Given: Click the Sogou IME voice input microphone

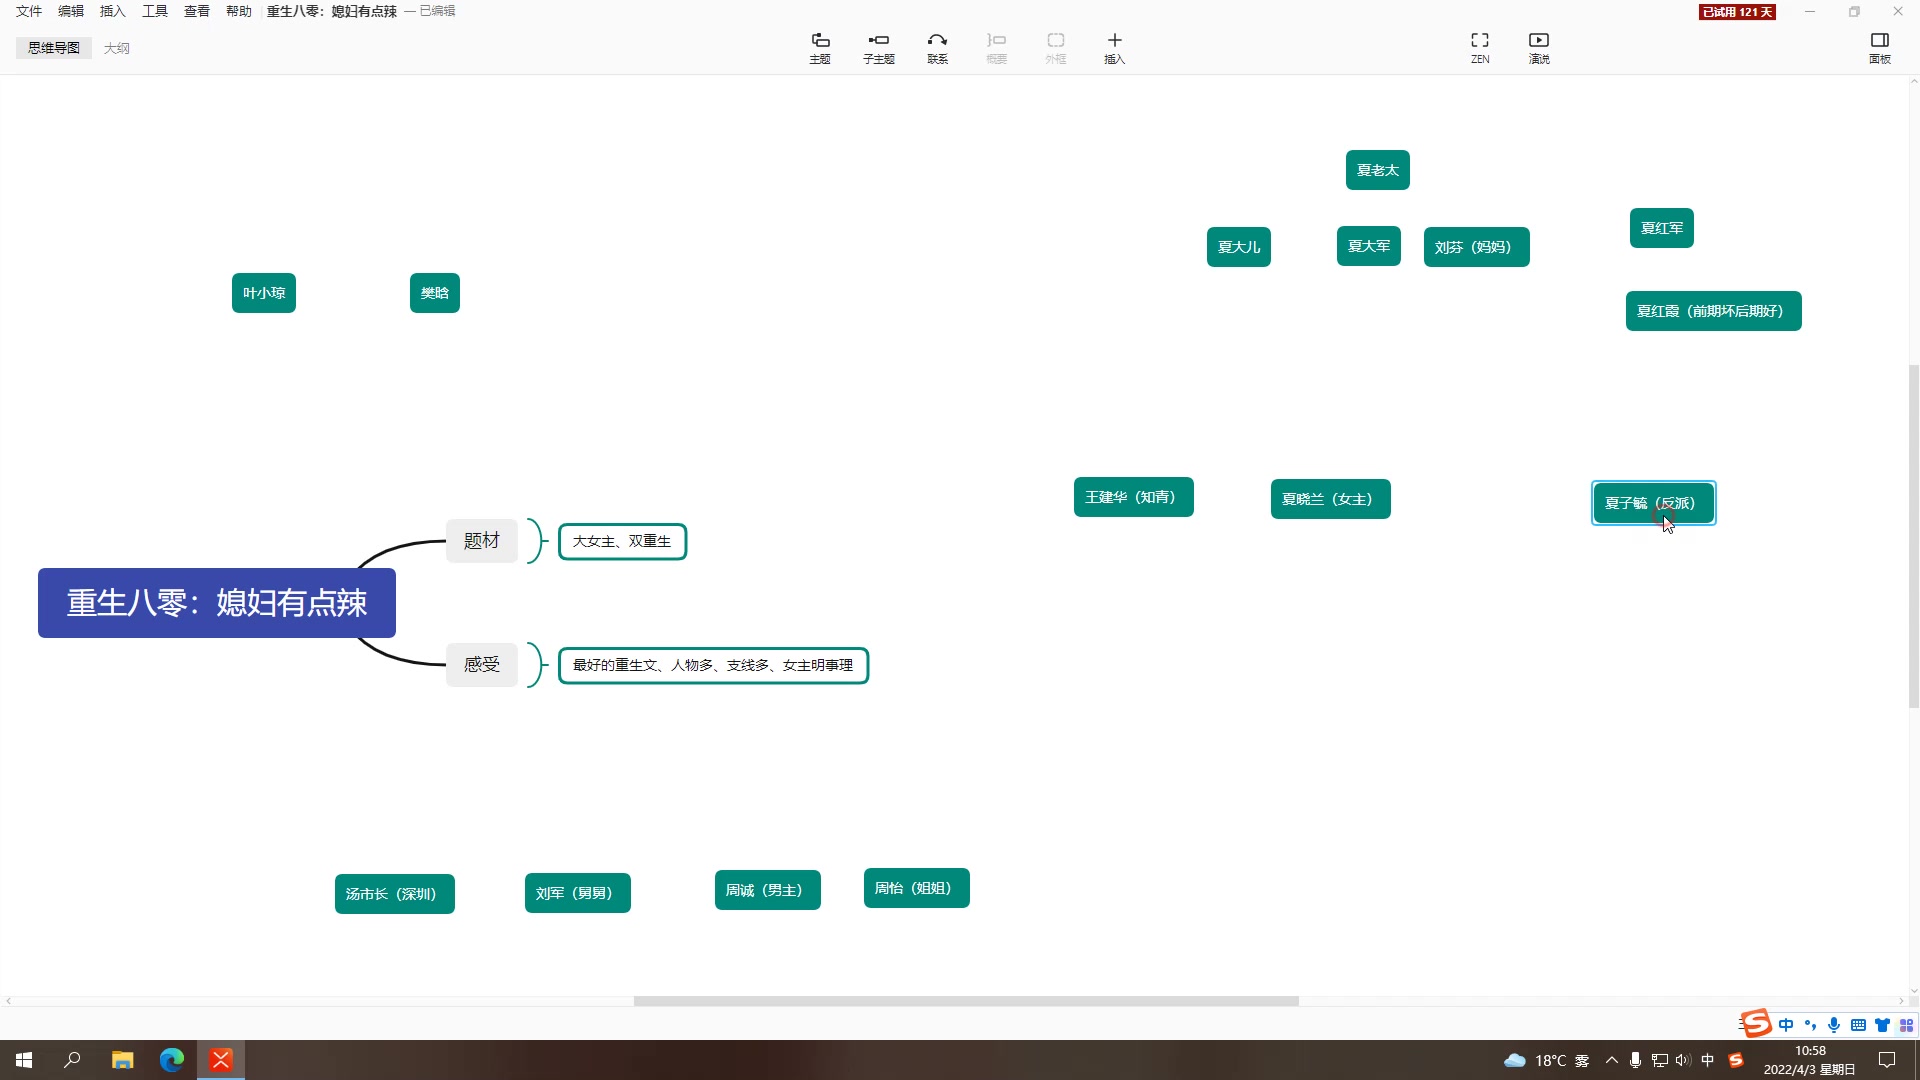Looking at the screenshot, I should pyautogui.click(x=1834, y=1025).
